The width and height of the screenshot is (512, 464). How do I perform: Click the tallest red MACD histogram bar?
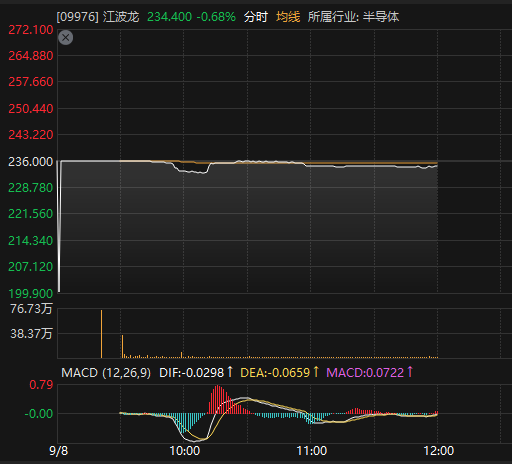[218, 399]
